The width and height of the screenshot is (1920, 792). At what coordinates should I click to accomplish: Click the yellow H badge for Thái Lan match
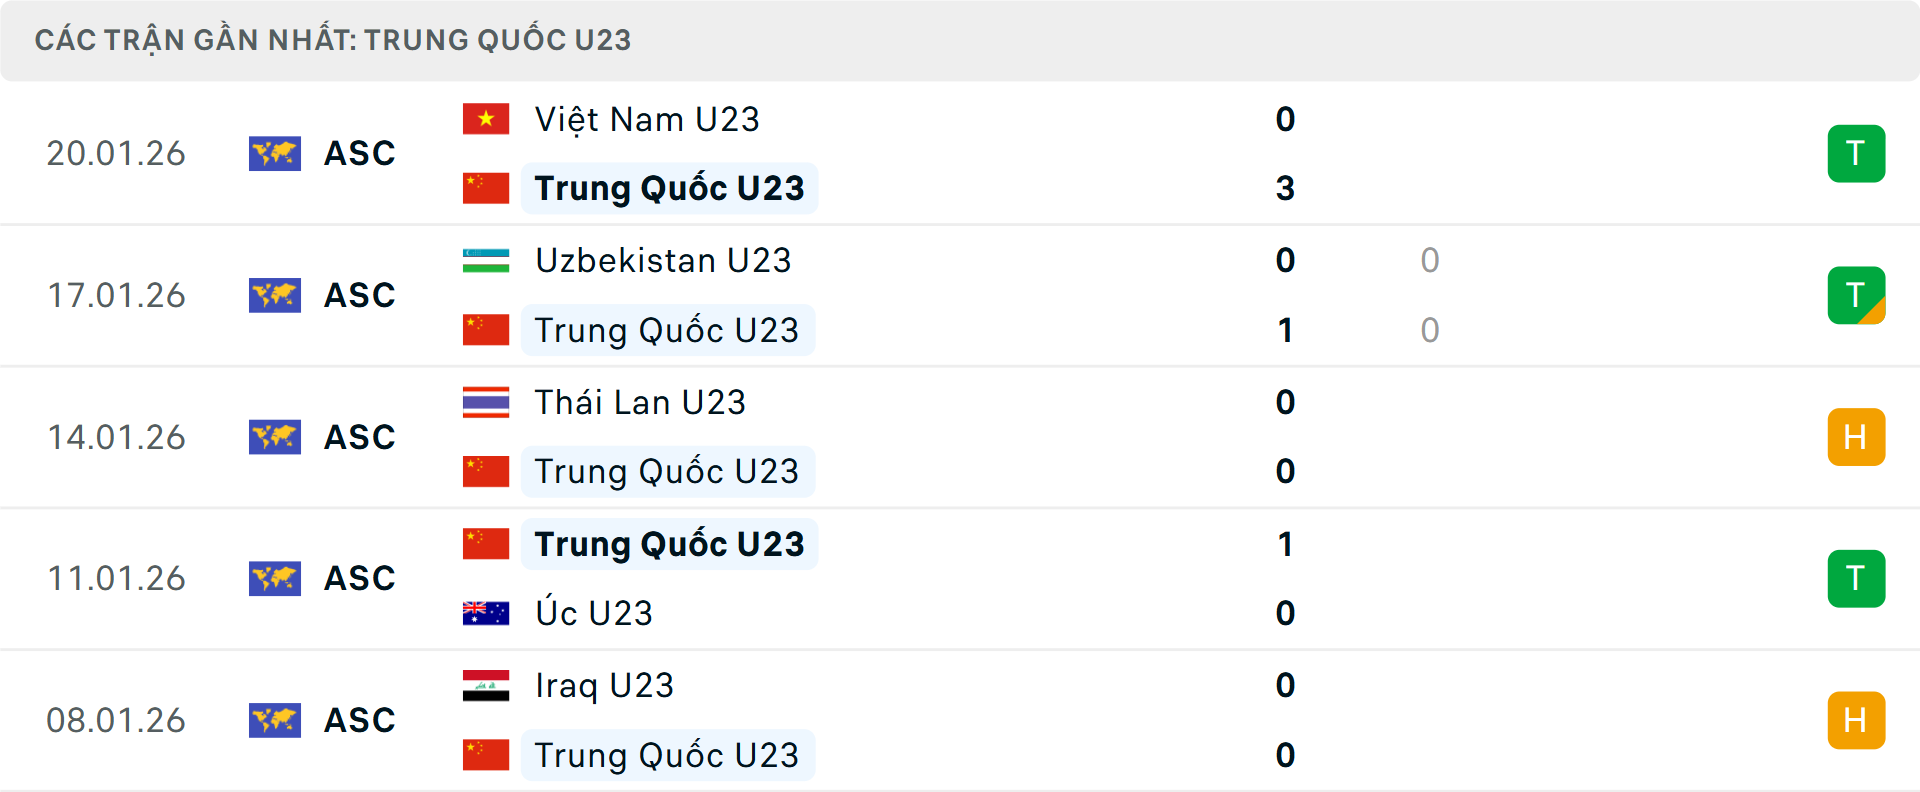[x=1857, y=437]
